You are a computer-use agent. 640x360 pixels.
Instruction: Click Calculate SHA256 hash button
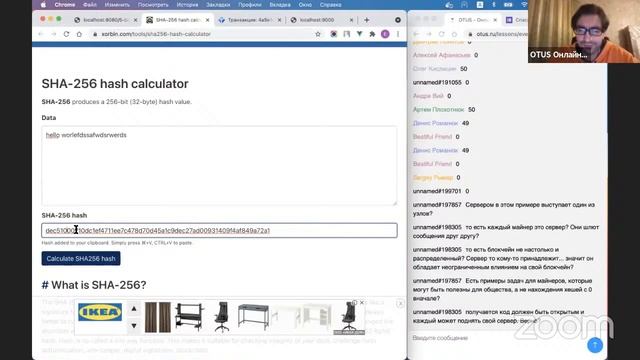pos(81,258)
